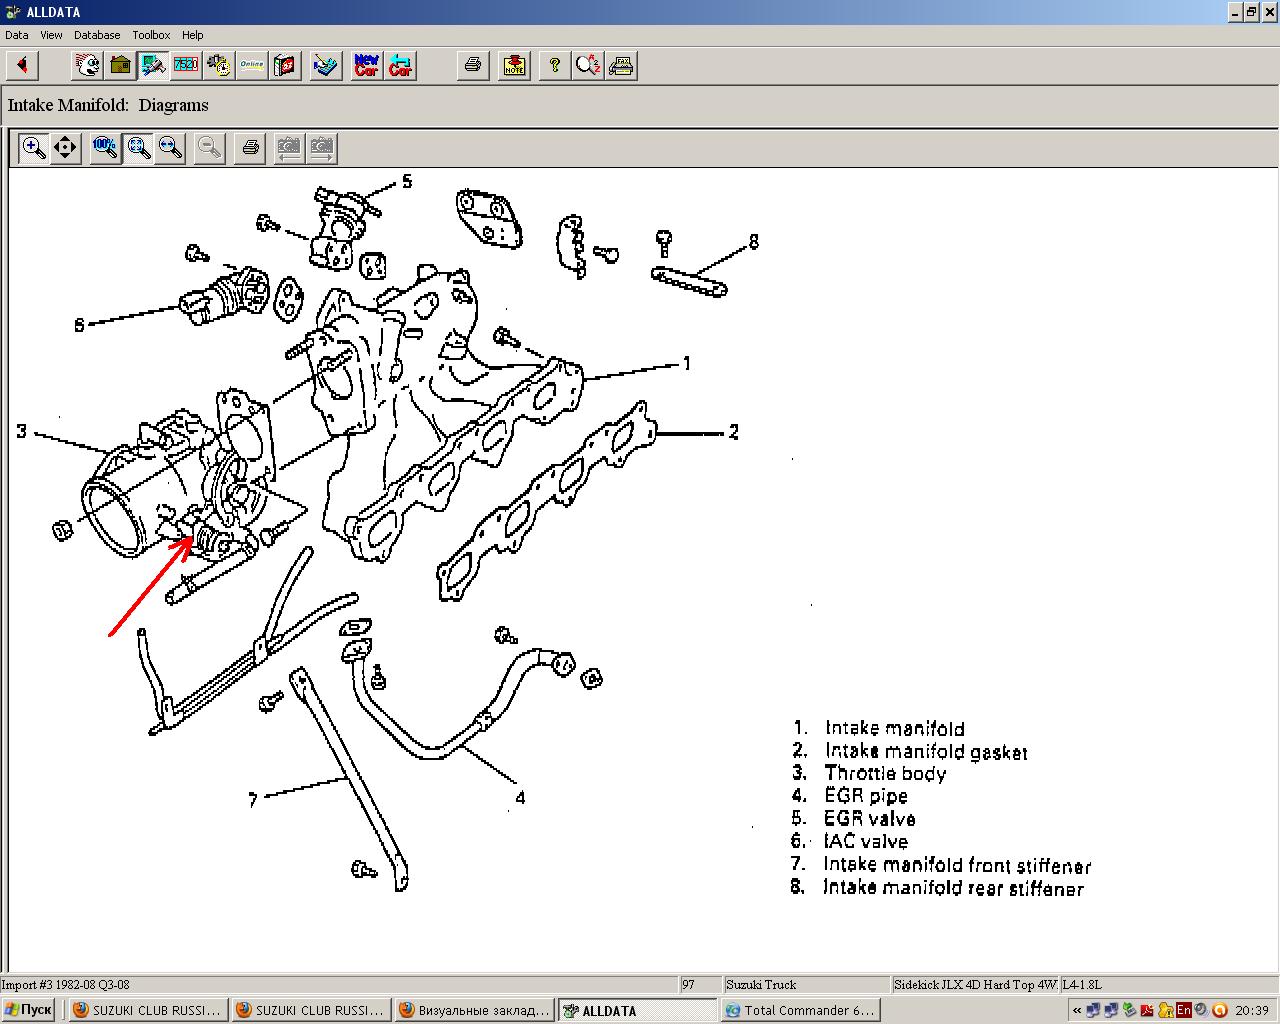Click the En language indicator in tray
This screenshot has width=1280, height=1024.
(x=1183, y=1010)
